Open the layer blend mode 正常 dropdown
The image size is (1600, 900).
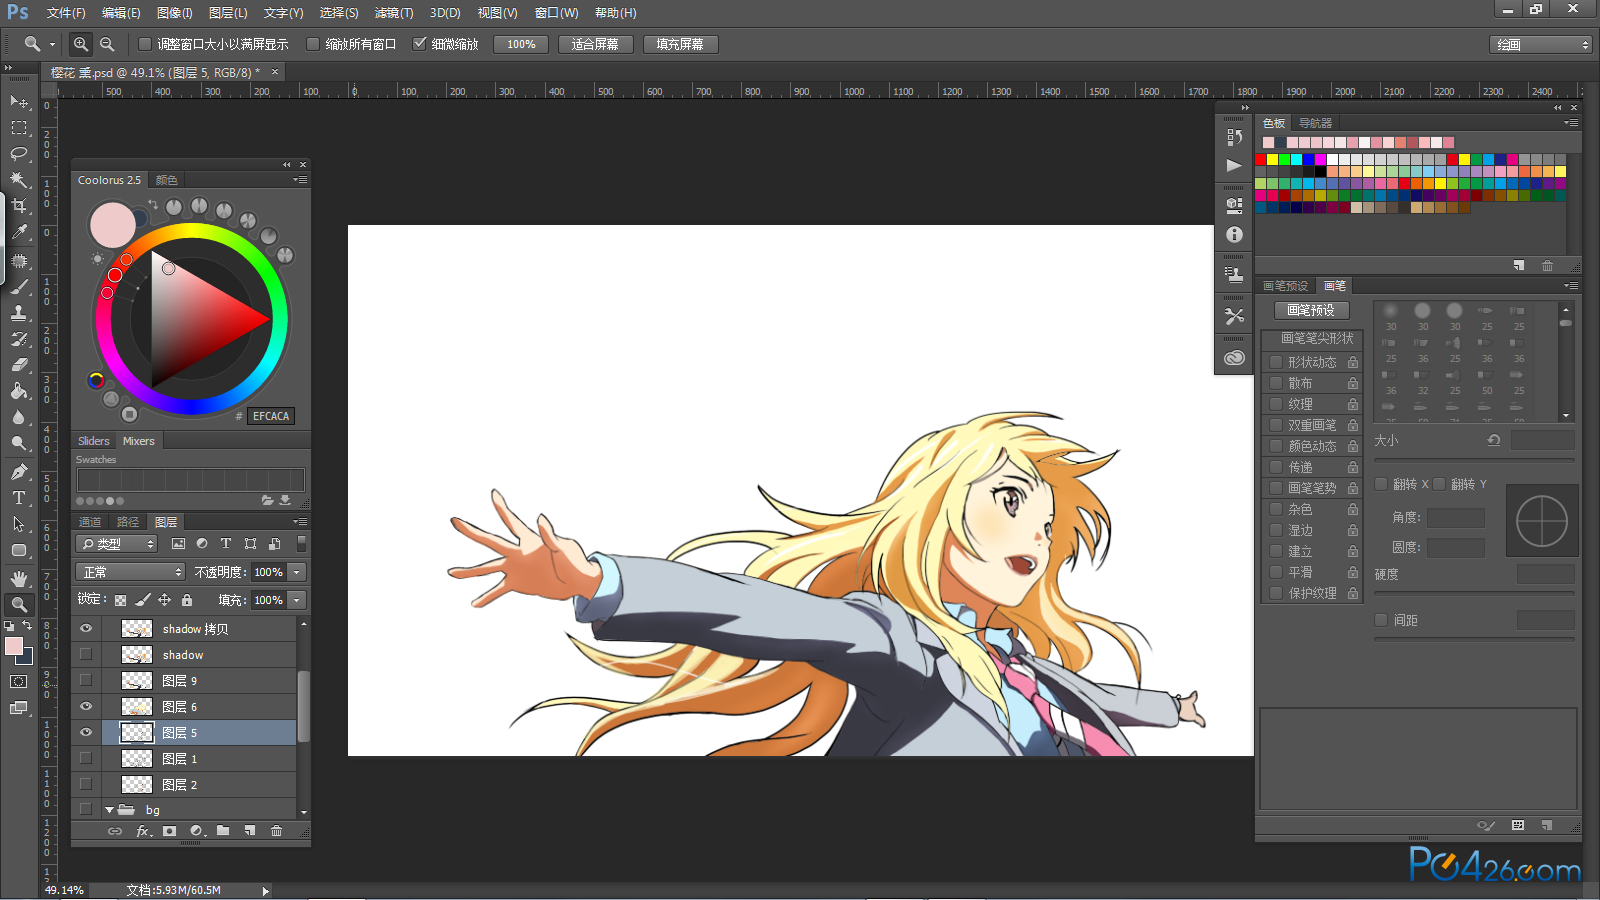[131, 572]
